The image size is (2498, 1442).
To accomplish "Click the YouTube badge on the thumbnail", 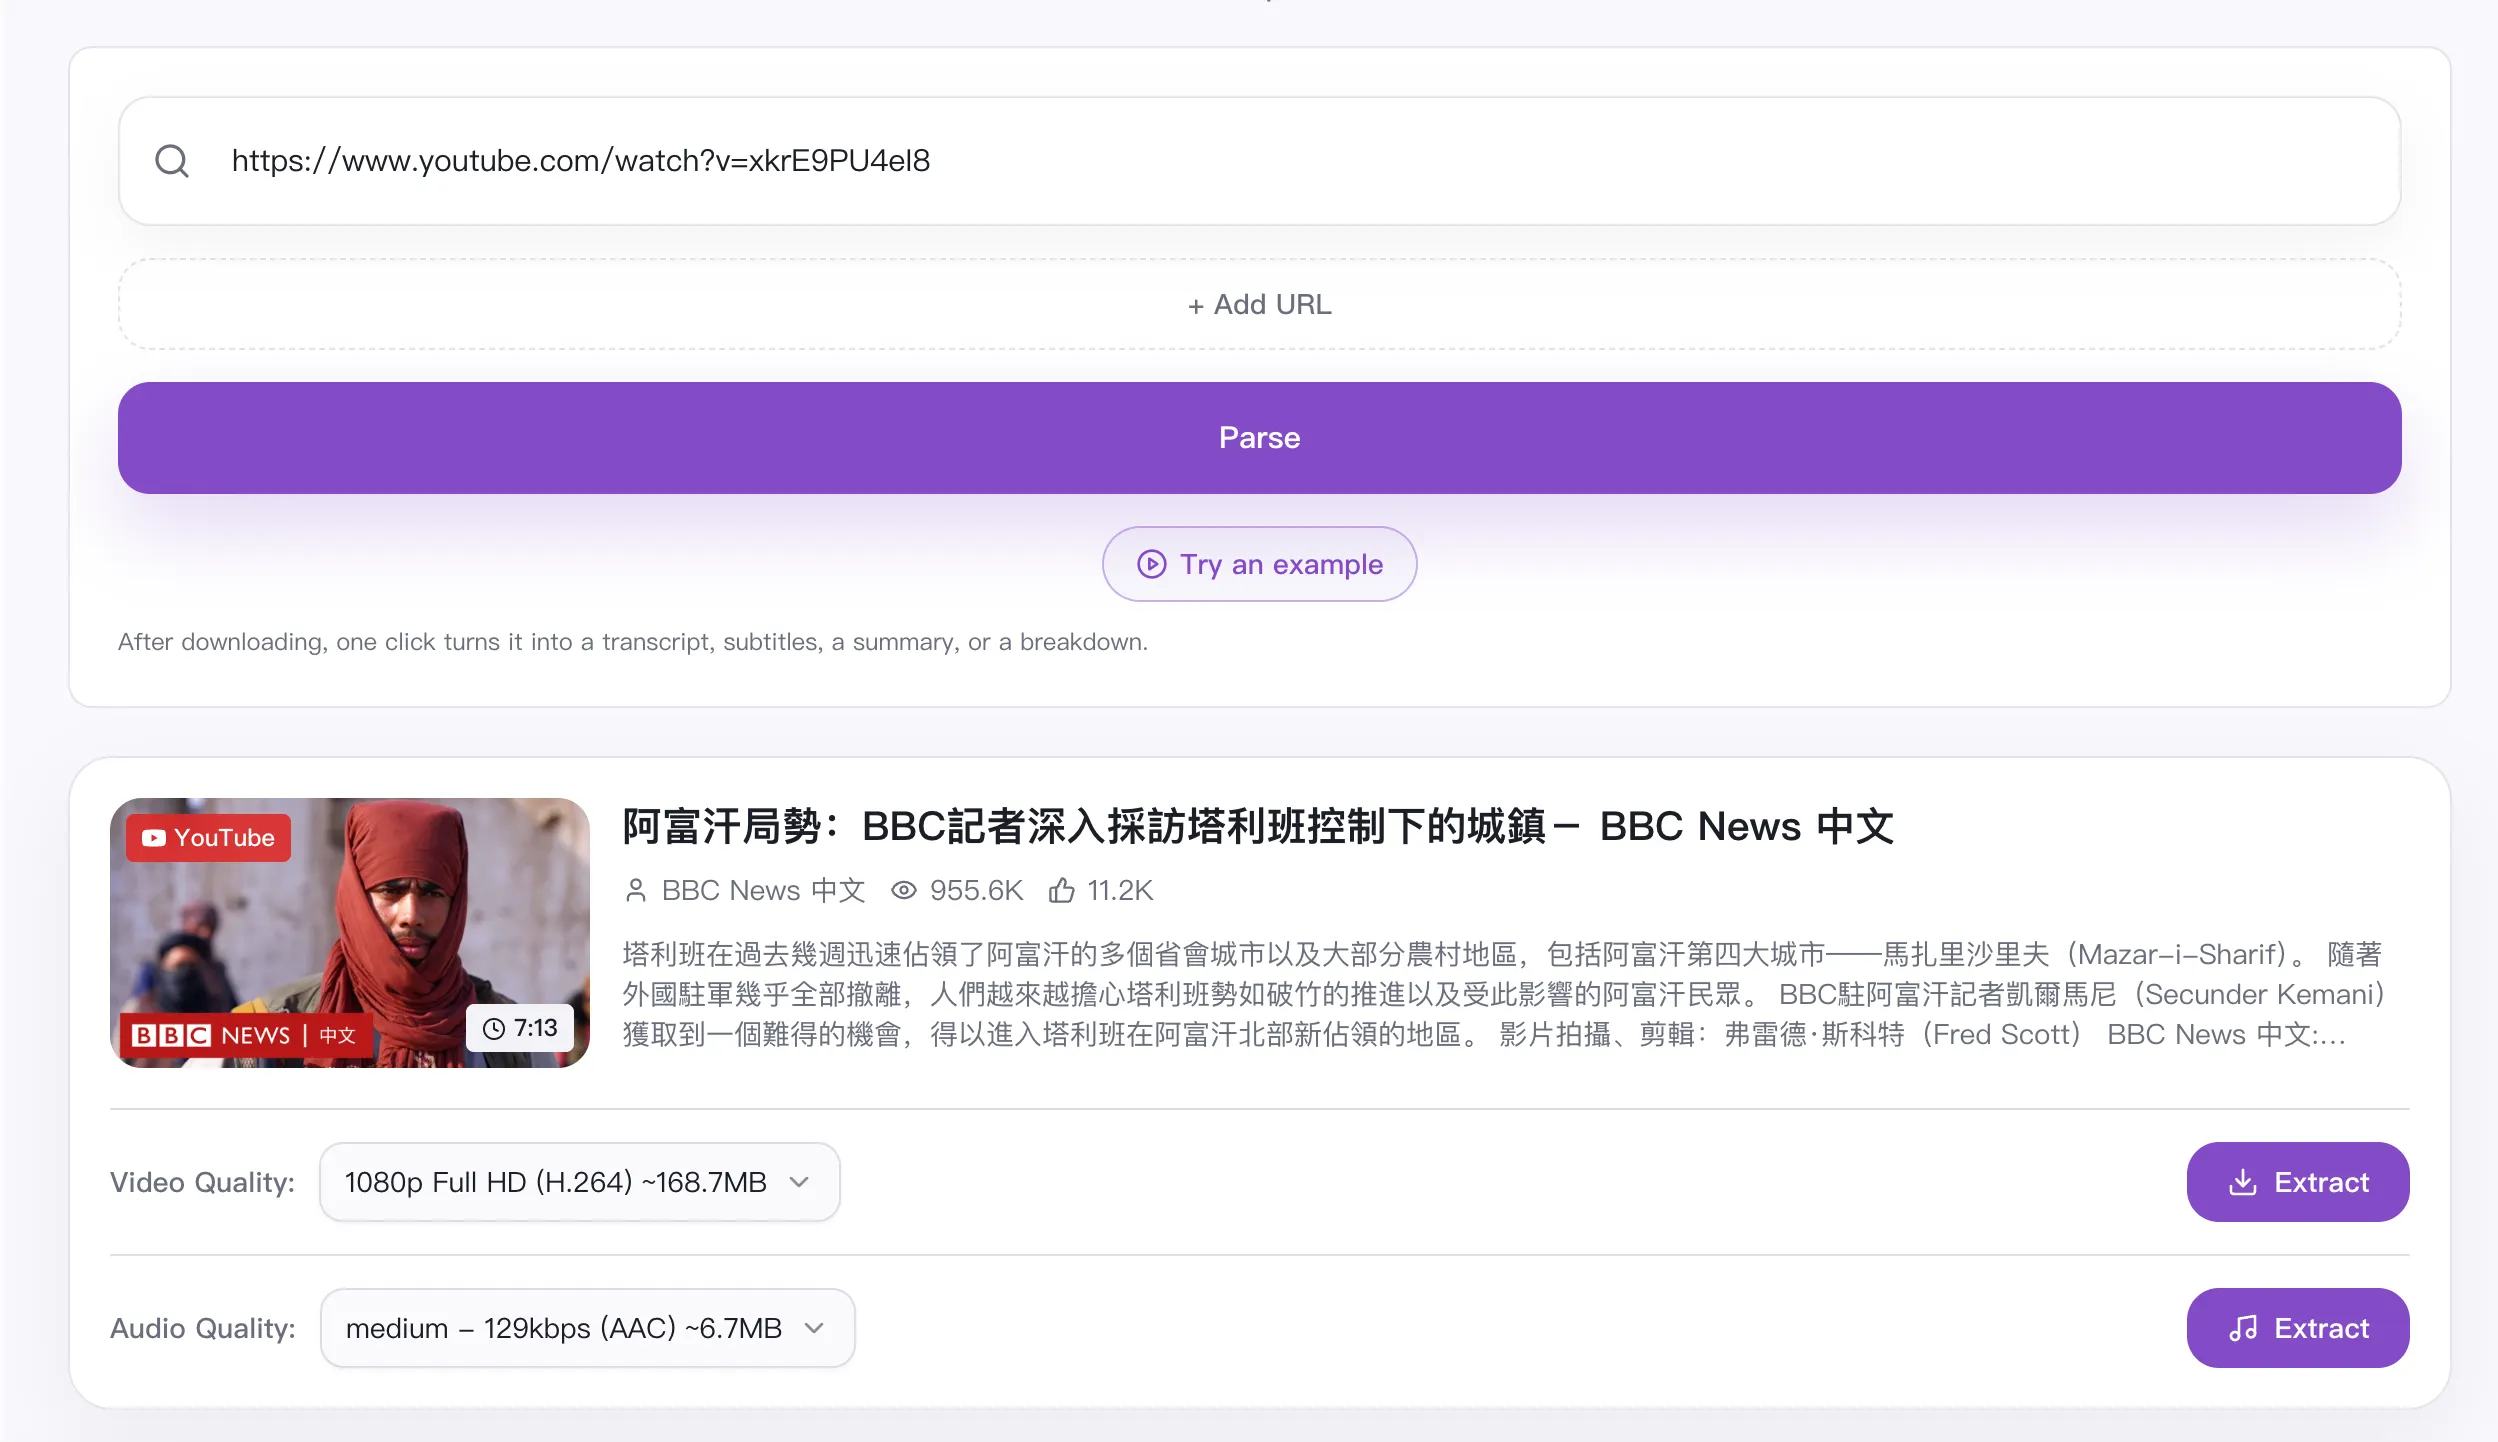I will click(x=208, y=838).
